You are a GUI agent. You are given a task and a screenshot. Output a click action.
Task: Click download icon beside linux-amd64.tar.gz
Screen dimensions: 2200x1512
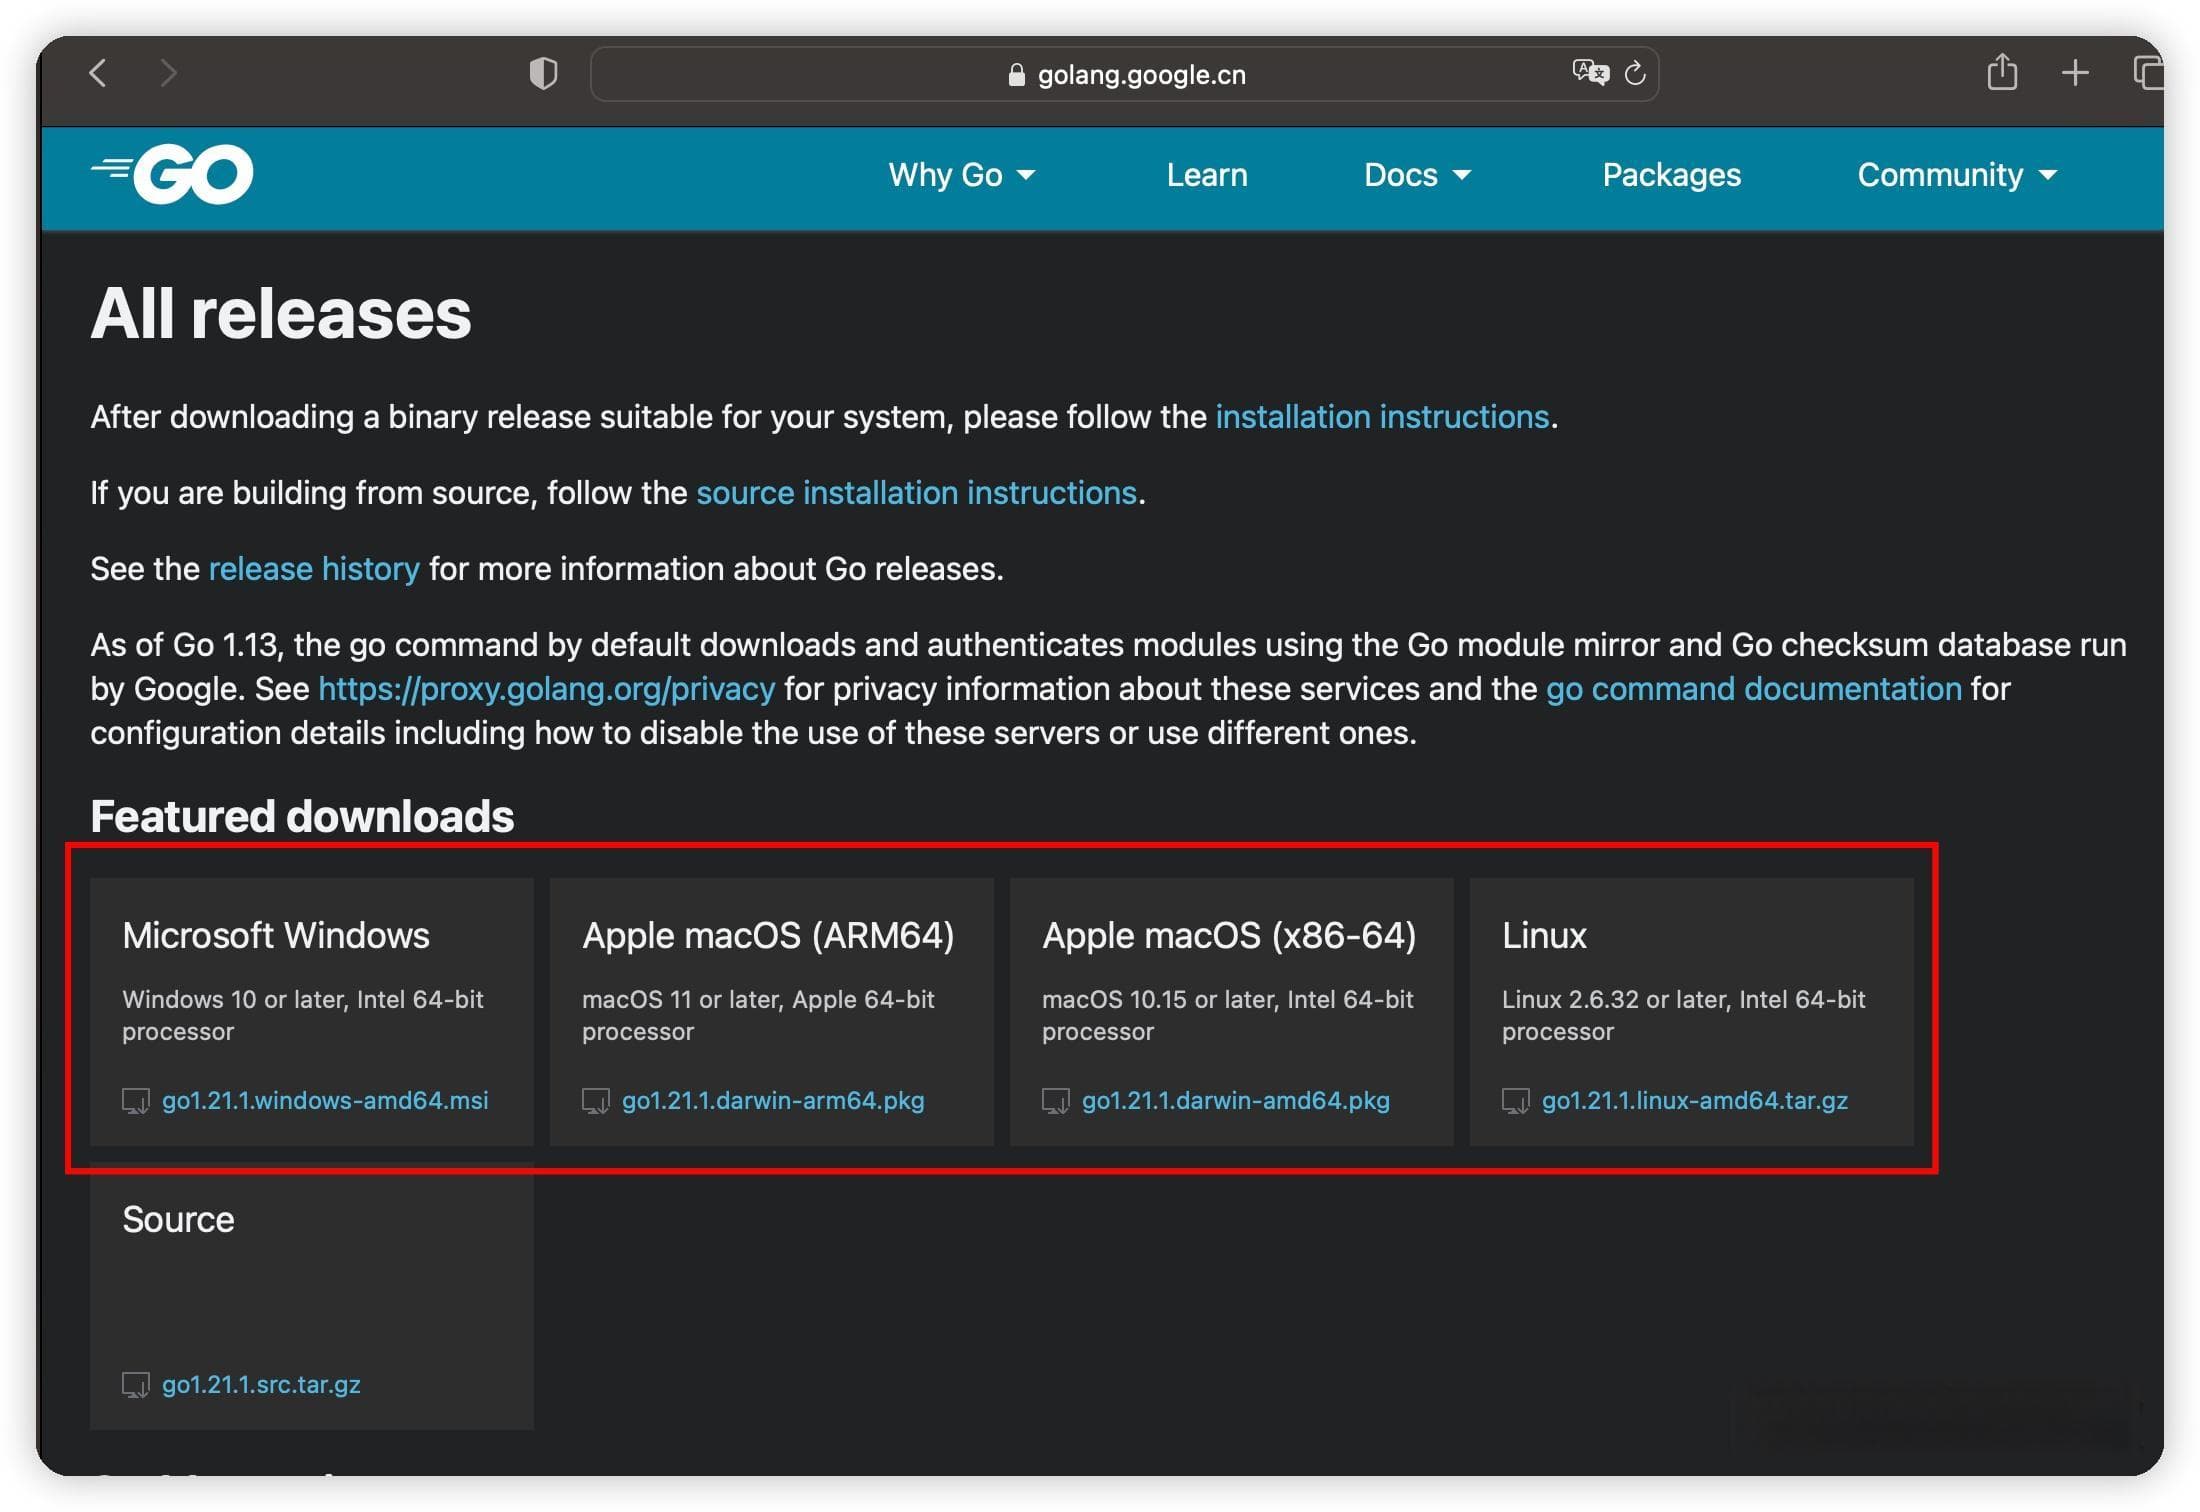pos(1515,1101)
